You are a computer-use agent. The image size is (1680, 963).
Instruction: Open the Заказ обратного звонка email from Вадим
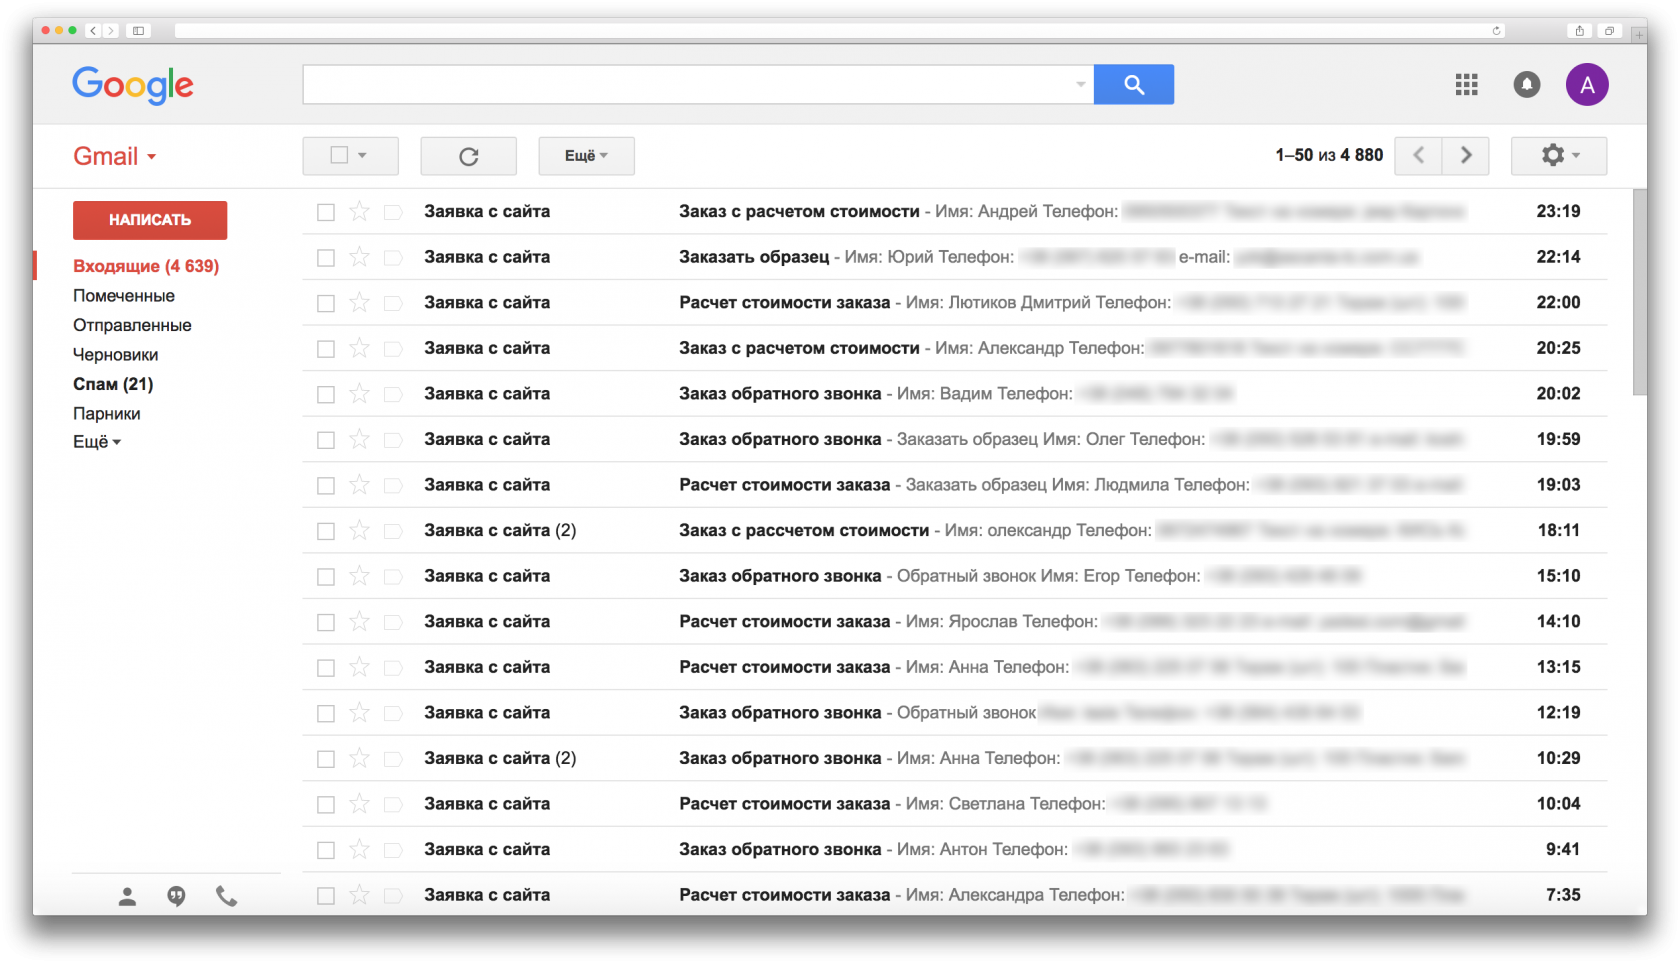click(955, 394)
